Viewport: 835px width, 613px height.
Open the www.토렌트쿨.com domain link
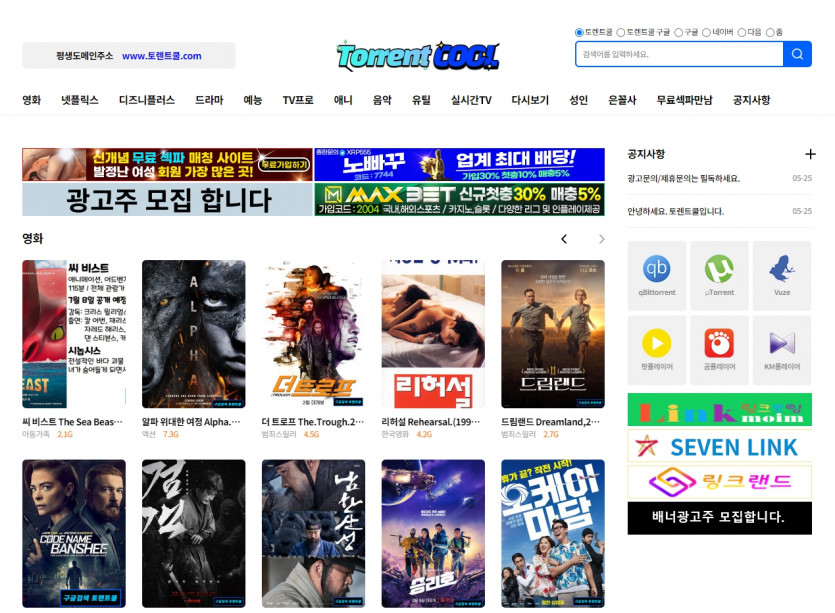(x=161, y=56)
